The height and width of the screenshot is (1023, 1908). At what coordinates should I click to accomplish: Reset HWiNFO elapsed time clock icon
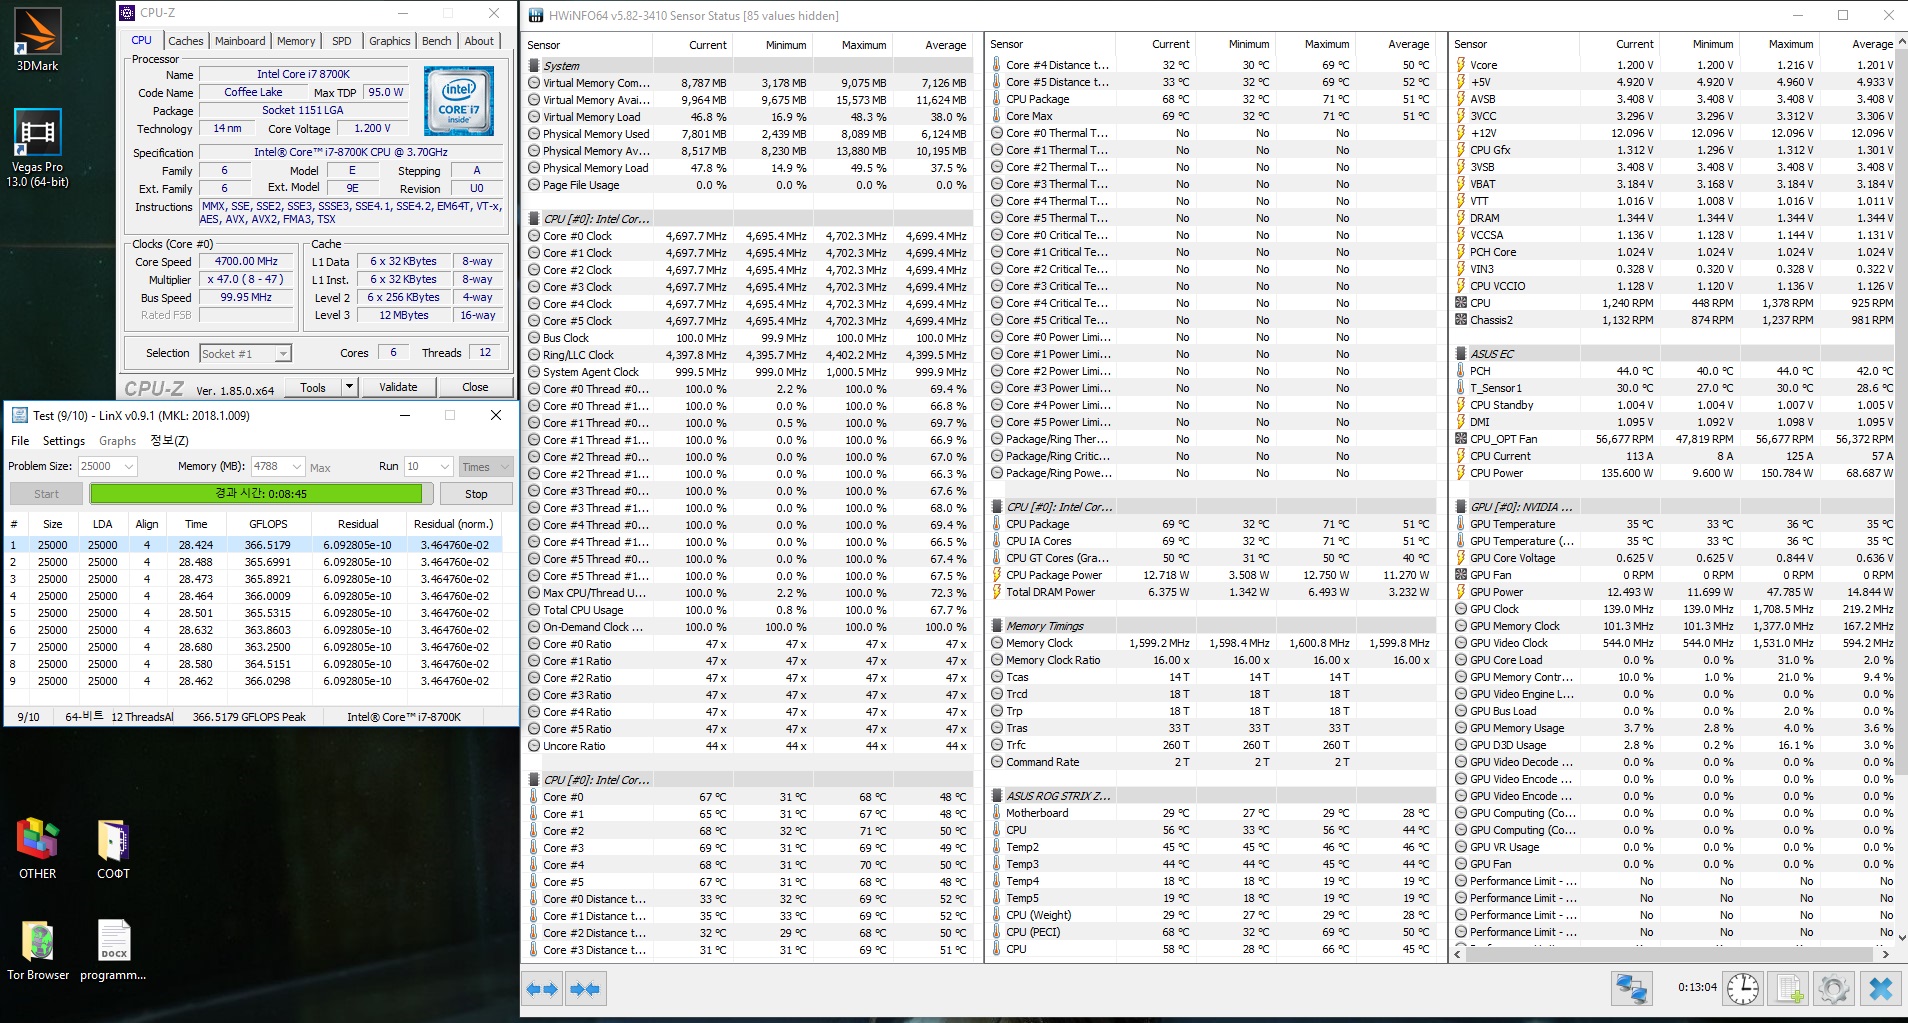1743,989
